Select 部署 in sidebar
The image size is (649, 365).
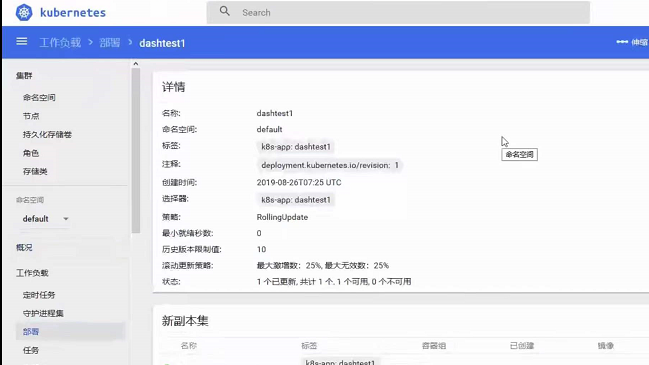pos(70,331)
